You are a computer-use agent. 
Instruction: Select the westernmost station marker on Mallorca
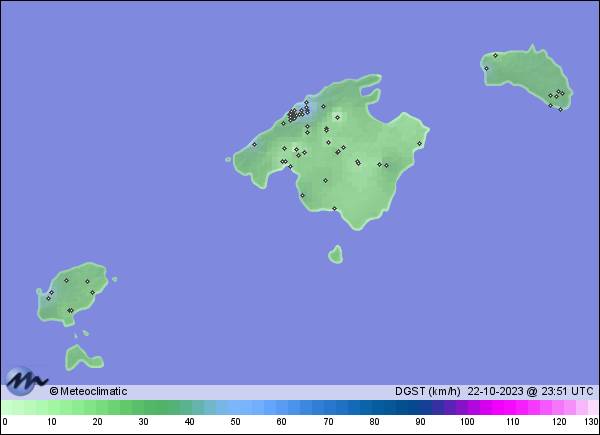coord(254,144)
